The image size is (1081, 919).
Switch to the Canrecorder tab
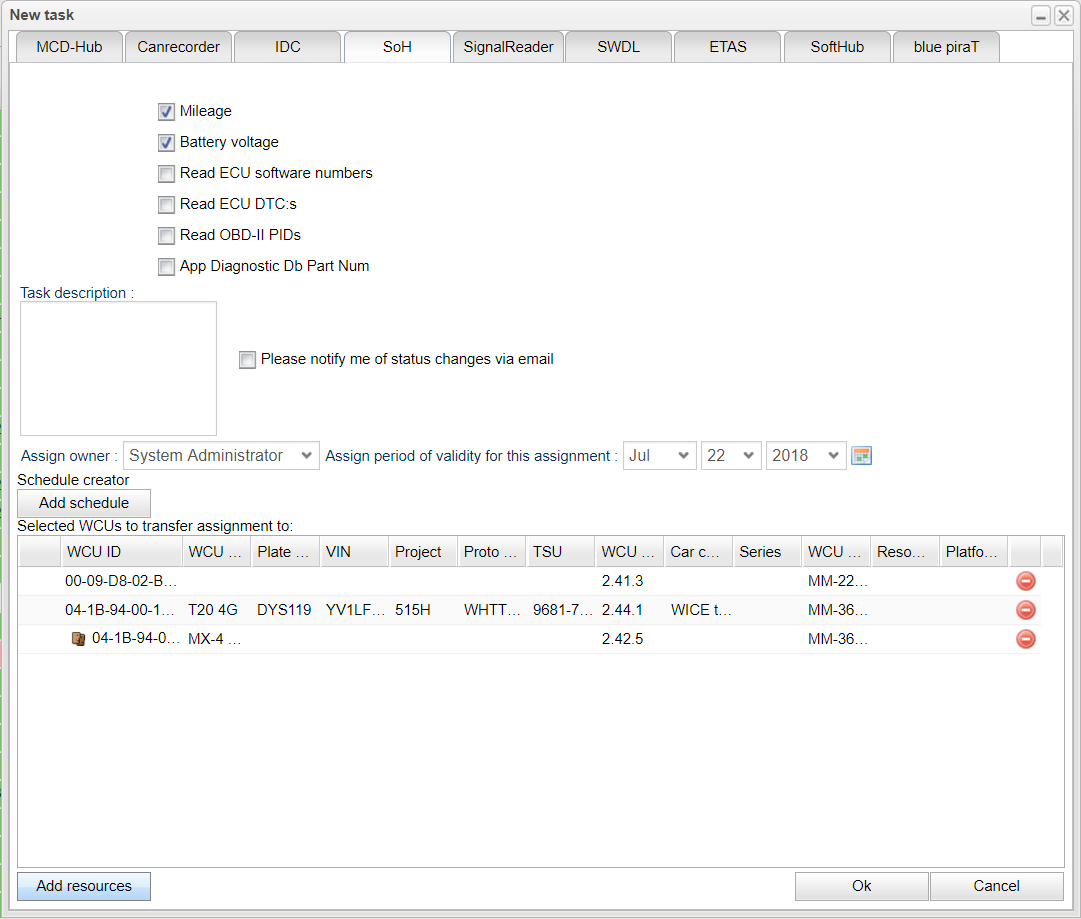[x=178, y=47]
